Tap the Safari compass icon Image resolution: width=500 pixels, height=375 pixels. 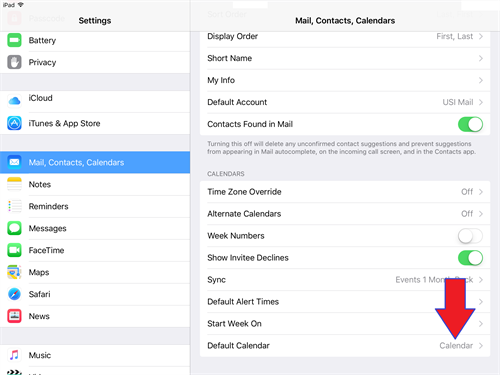[14, 294]
